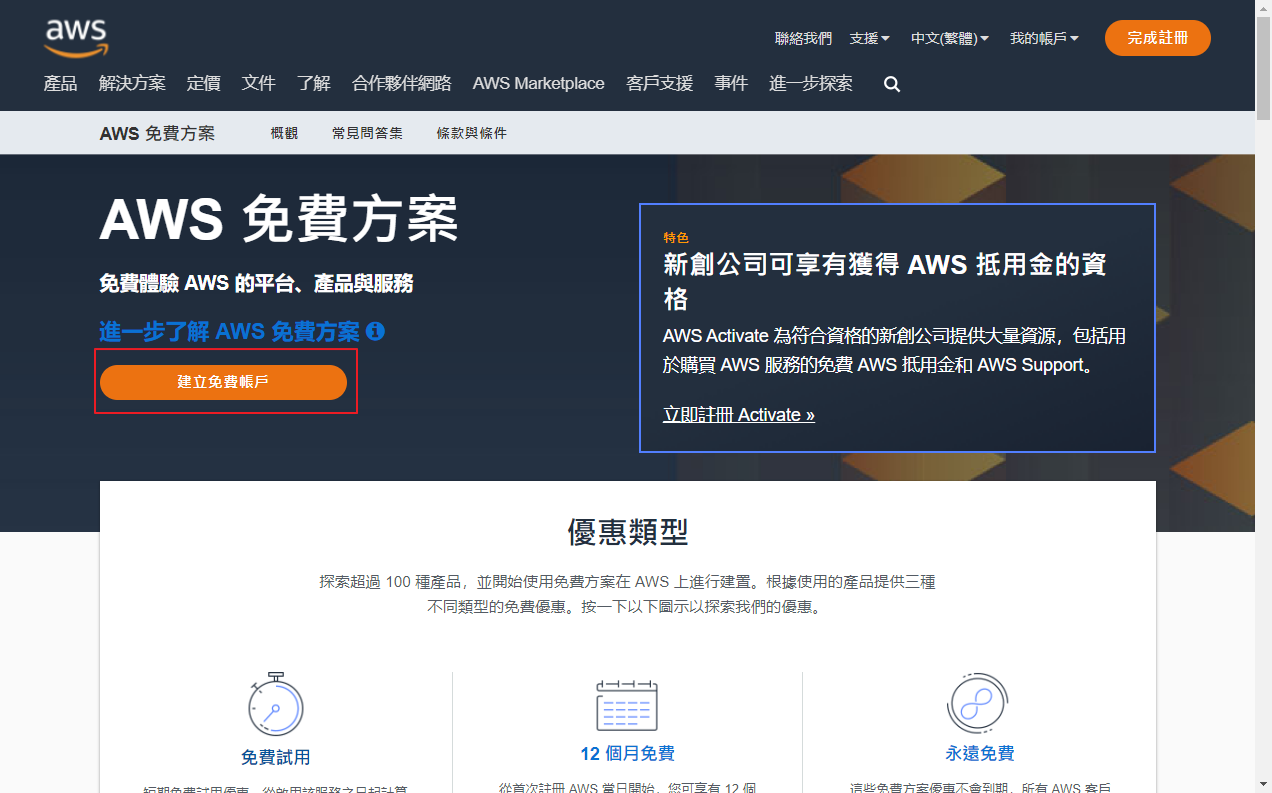Image resolution: width=1272 pixels, height=793 pixels.
Task: Click the 立即註冊 Activate link
Action: (739, 414)
